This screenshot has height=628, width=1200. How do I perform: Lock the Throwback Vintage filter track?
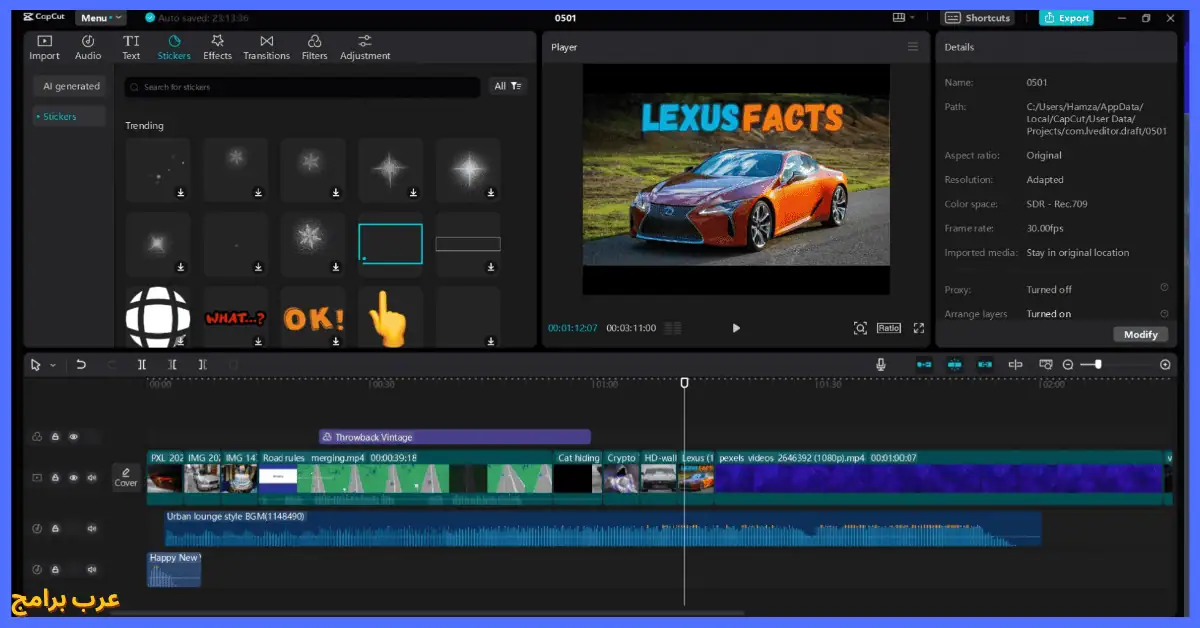click(55, 437)
